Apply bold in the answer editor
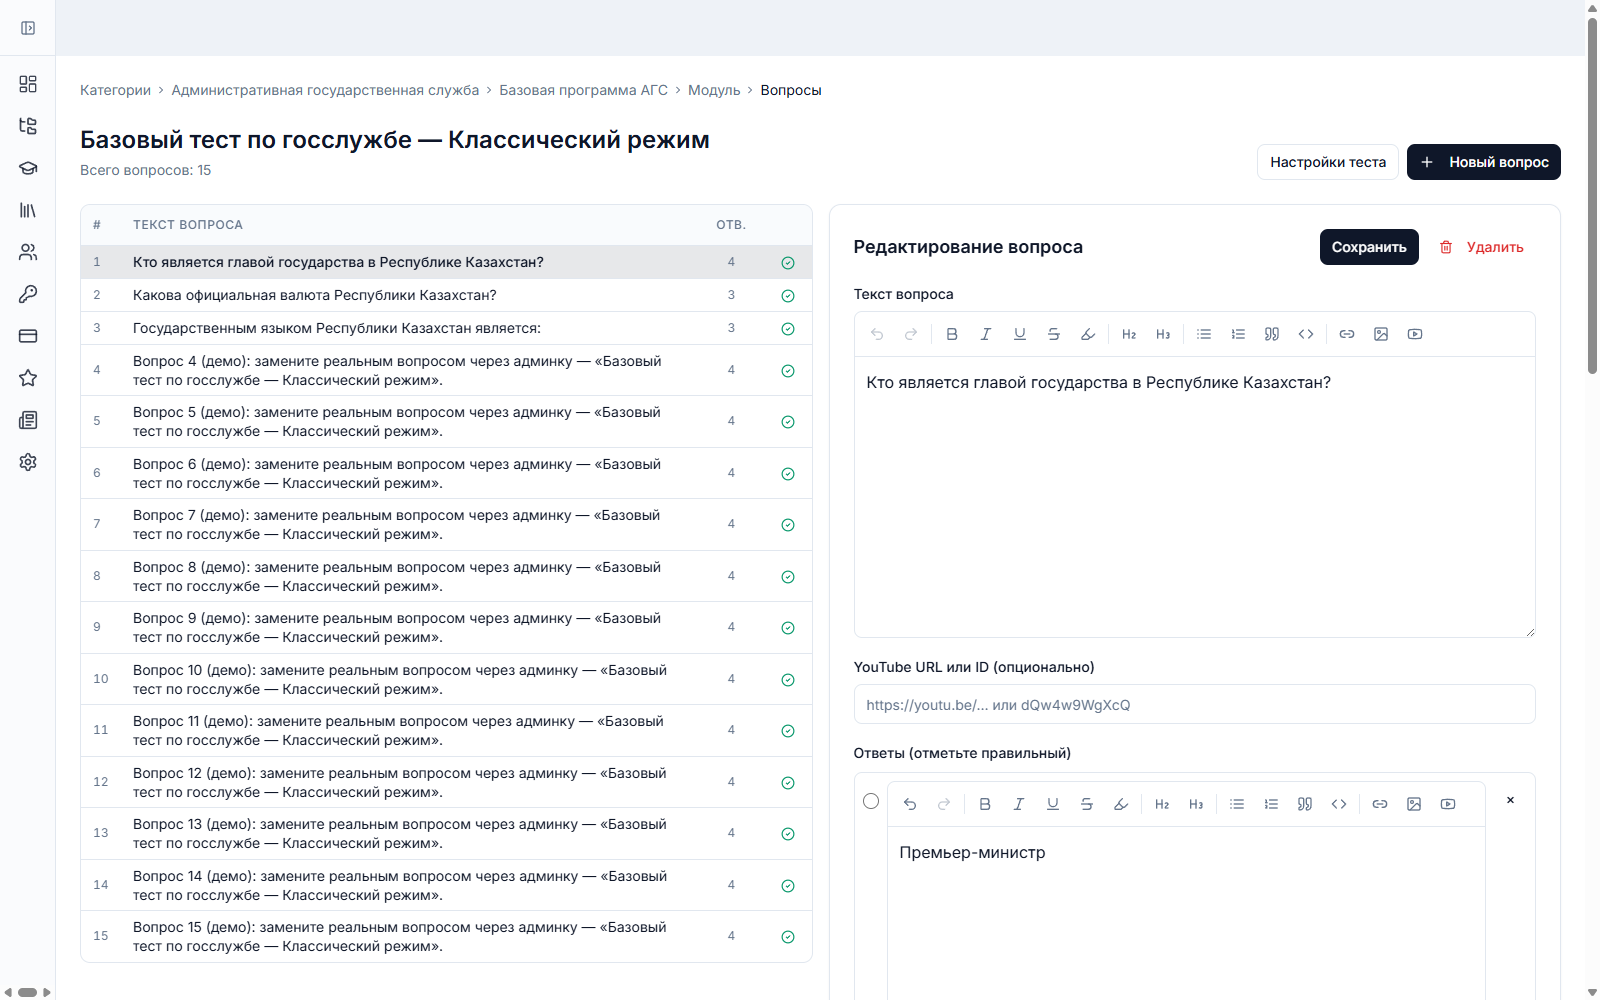 coord(985,804)
